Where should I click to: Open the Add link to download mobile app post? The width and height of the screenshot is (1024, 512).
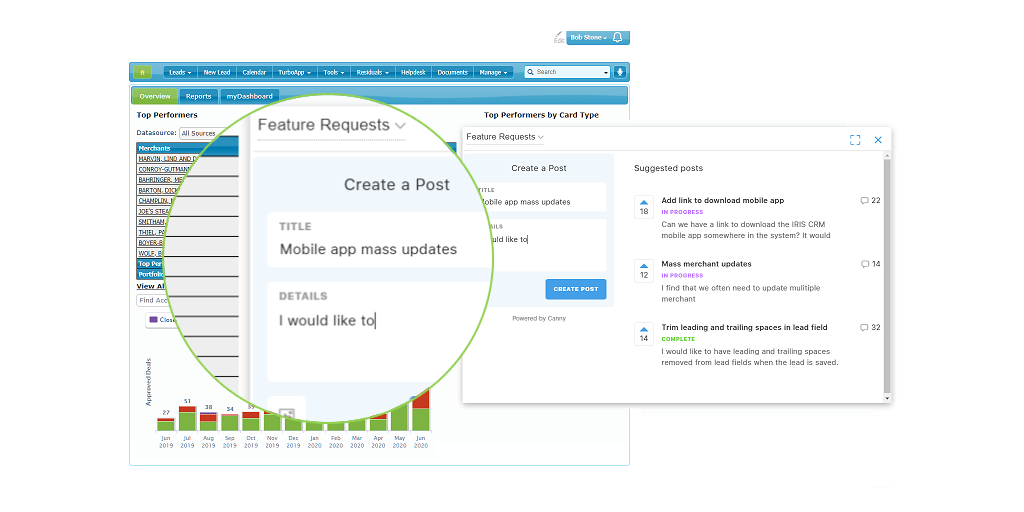(x=722, y=200)
